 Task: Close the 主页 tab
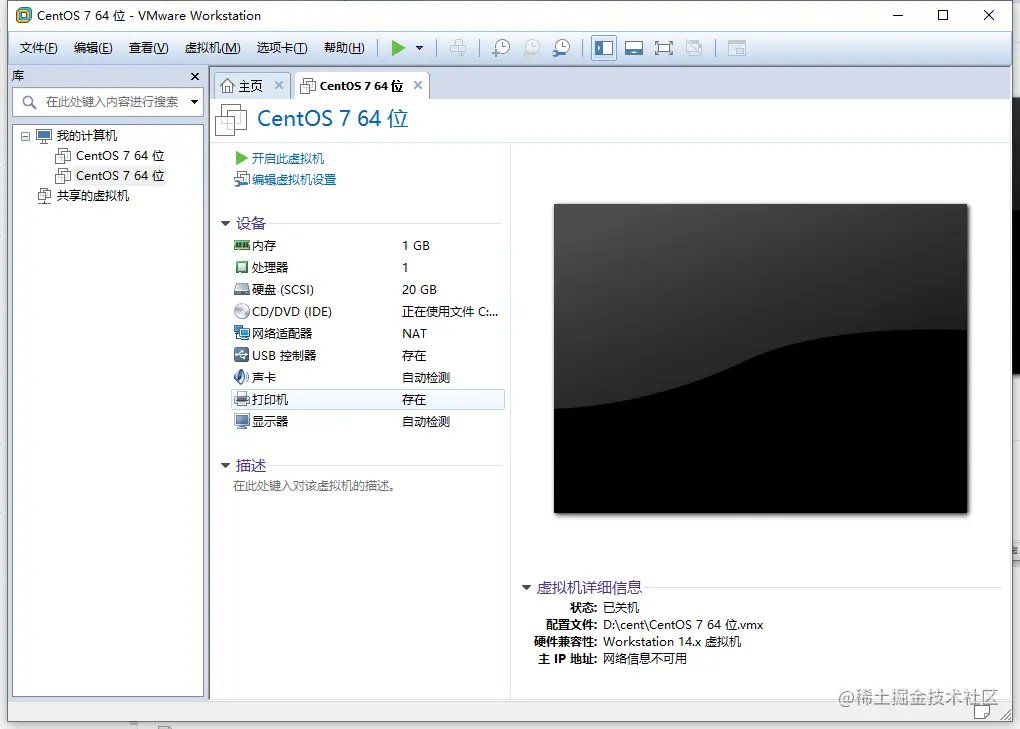pos(279,85)
